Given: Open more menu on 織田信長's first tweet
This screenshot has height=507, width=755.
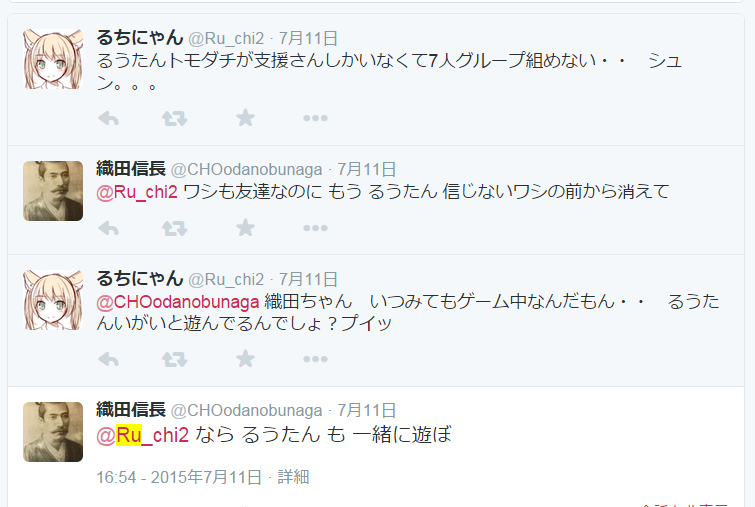Looking at the screenshot, I should pos(315,228).
